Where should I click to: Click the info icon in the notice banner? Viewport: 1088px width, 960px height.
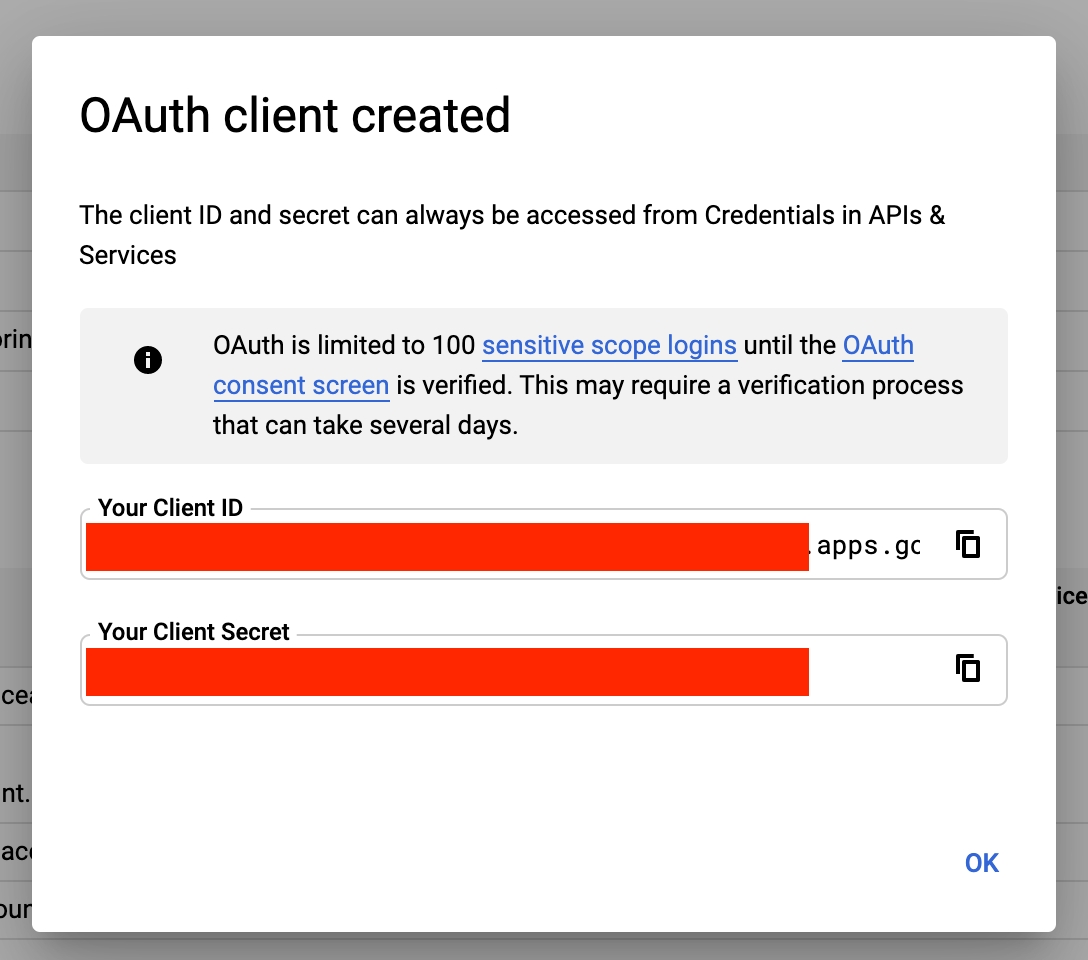tap(147, 360)
